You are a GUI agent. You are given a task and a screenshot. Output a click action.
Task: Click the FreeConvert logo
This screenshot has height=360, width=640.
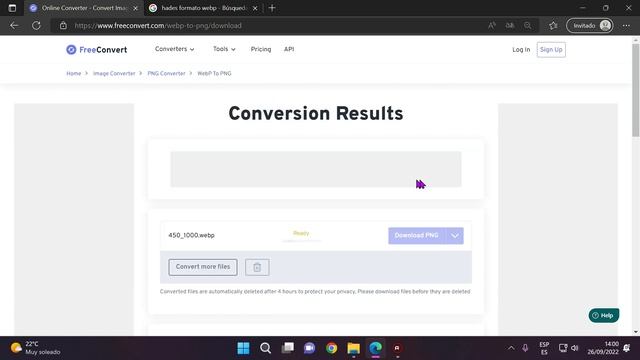97,50
